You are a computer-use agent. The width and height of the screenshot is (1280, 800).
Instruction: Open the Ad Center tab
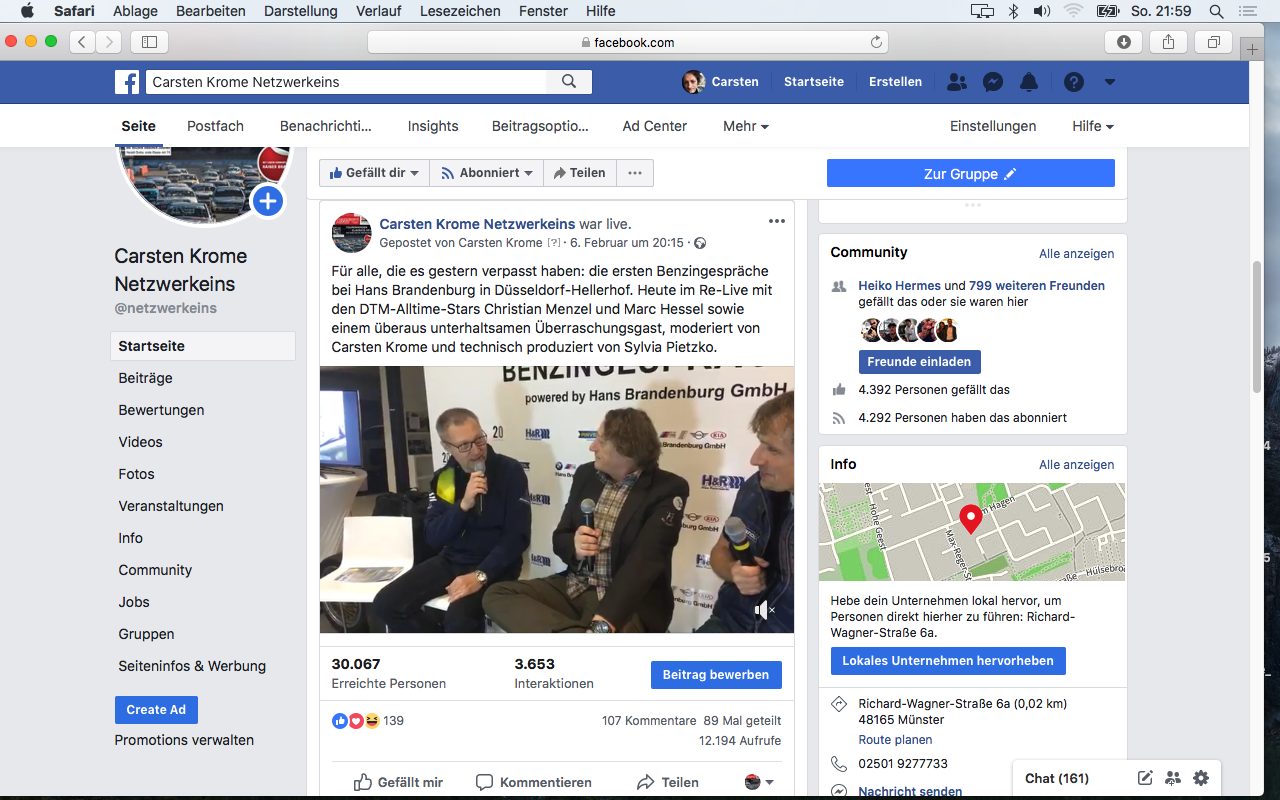click(655, 126)
